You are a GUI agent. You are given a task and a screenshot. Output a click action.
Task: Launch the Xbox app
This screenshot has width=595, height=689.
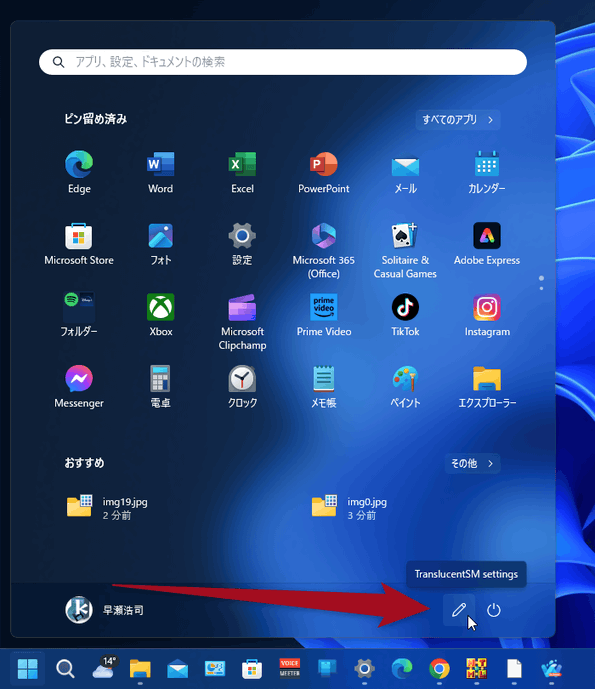(160, 315)
